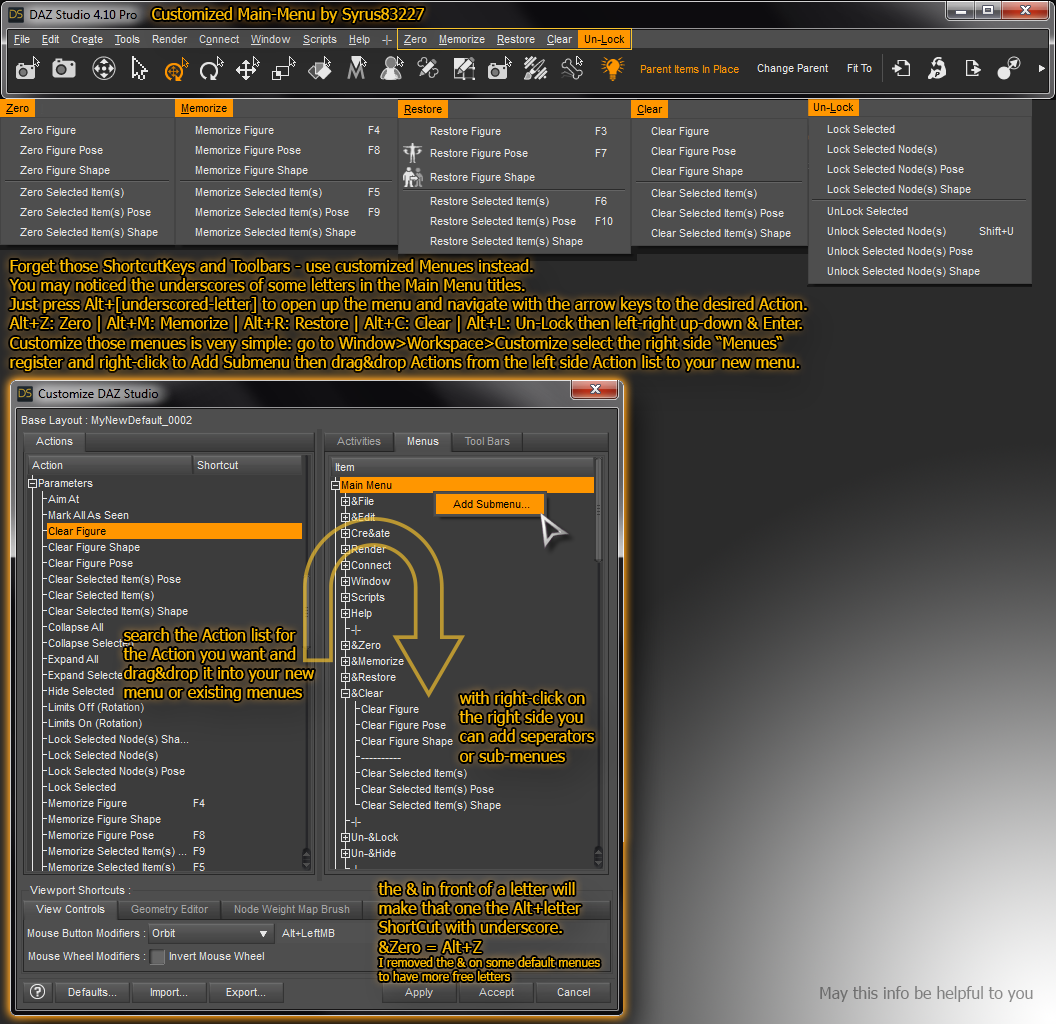
Task: Collapse the Parameters group in the Actions list
Action: pos(32,483)
